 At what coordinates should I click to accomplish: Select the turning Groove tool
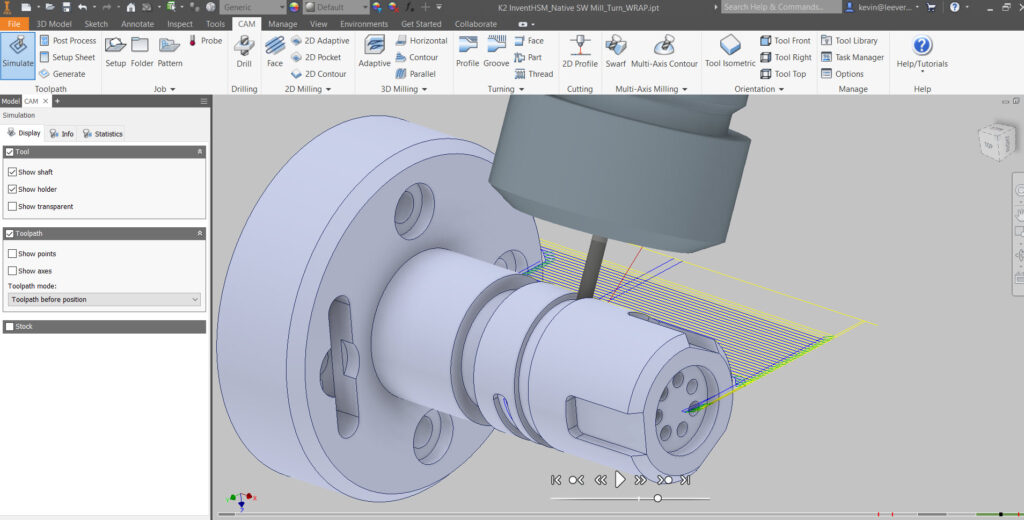click(x=496, y=50)
